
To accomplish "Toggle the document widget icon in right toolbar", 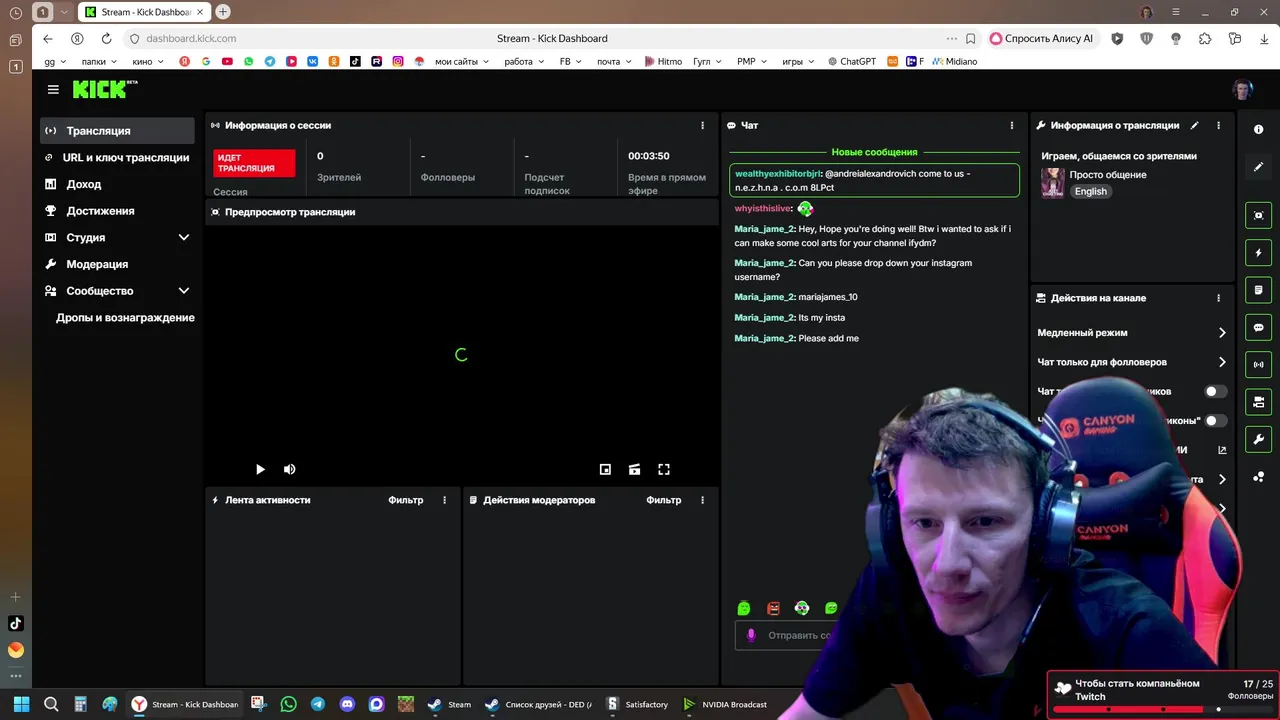I will [1259, 290].
